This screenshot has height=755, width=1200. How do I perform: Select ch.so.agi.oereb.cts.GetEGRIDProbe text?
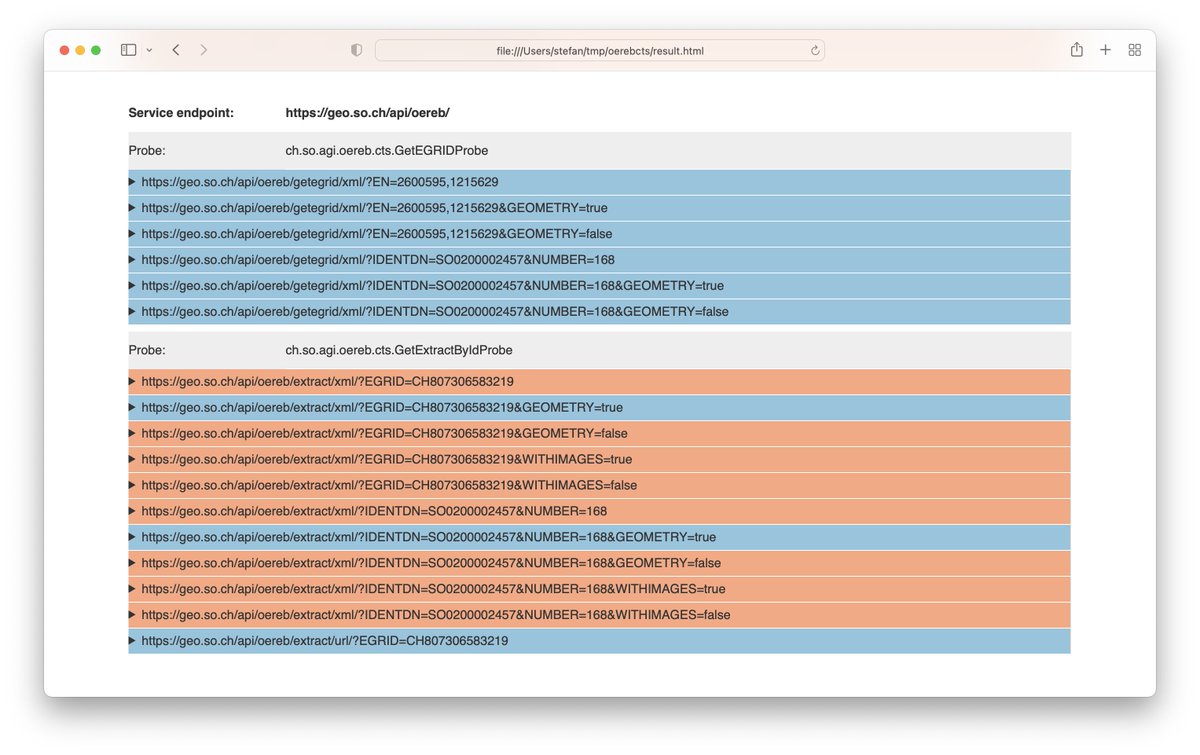tap(387, 151)
